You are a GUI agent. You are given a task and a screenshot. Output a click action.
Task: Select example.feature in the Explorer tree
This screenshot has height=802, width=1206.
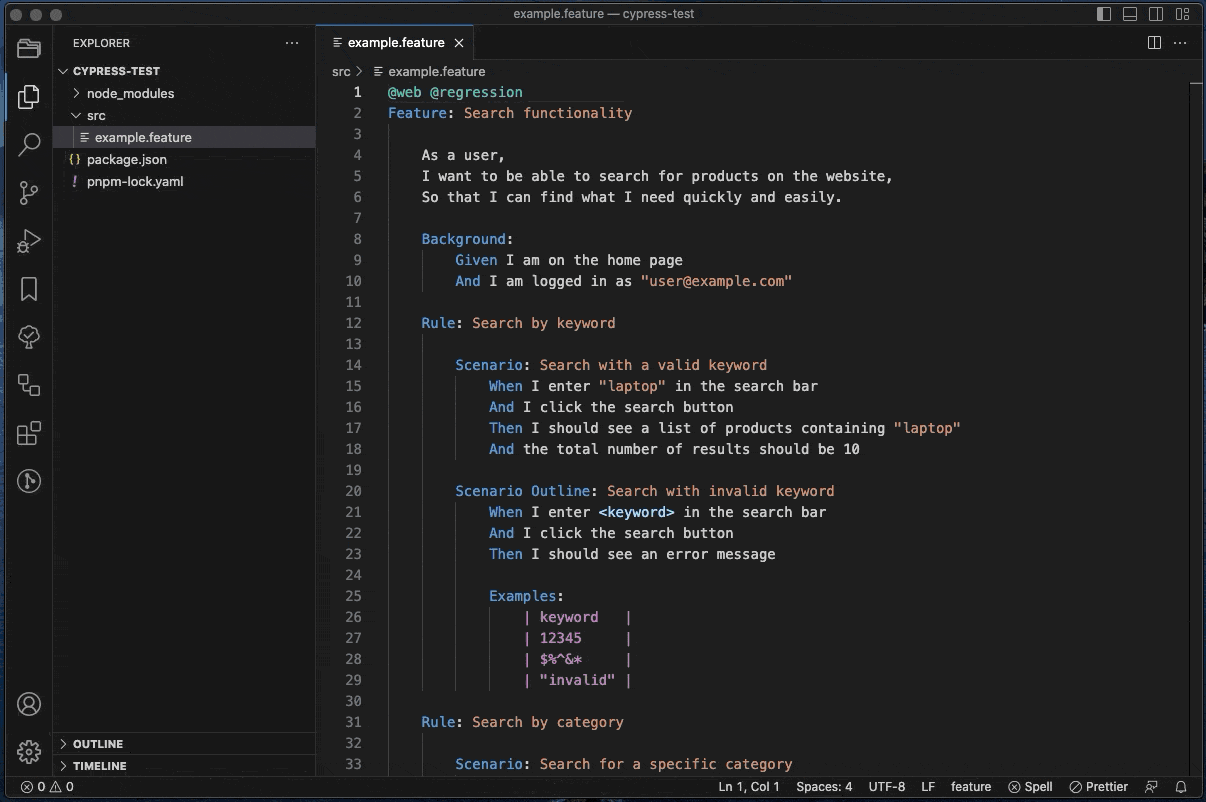point(185,137)
